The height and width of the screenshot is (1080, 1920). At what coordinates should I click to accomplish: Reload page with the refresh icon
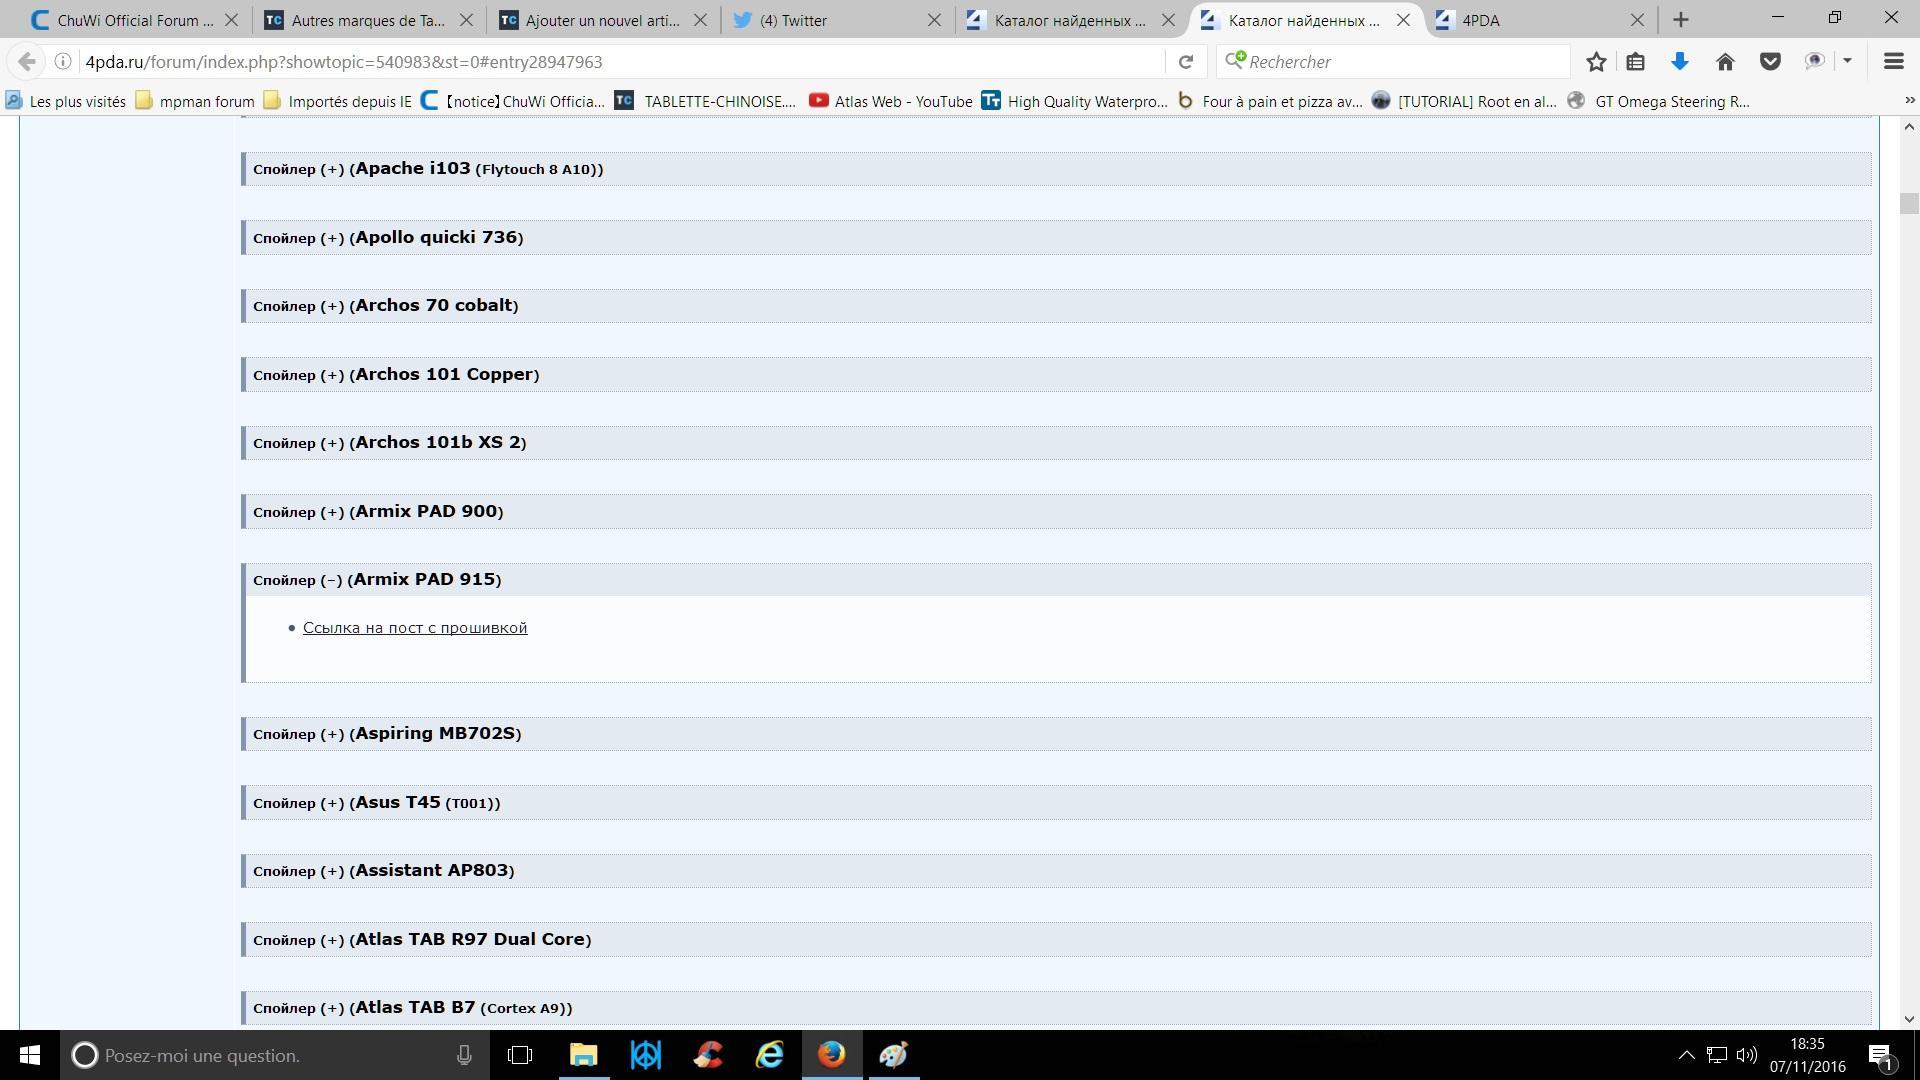pos(1186,62)
